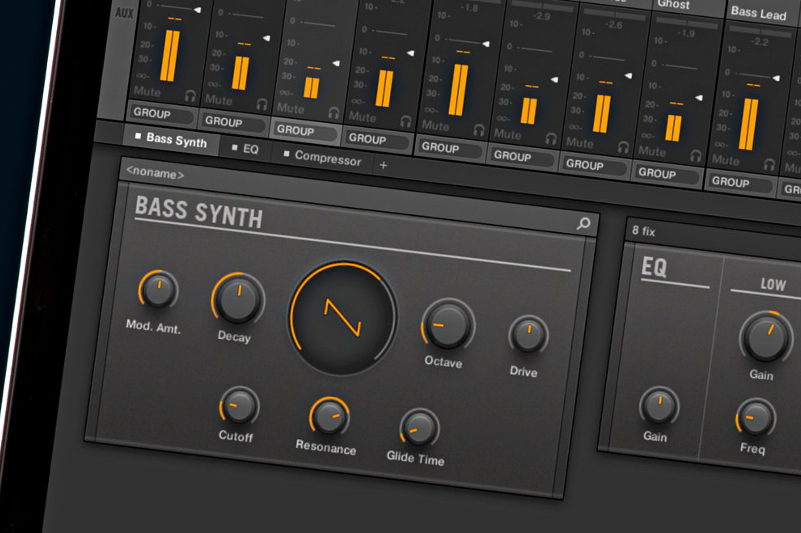Click the '-1.9' peak readout on Ghost
This screenshot has width=801, height=533.
(x=686, y=33)
